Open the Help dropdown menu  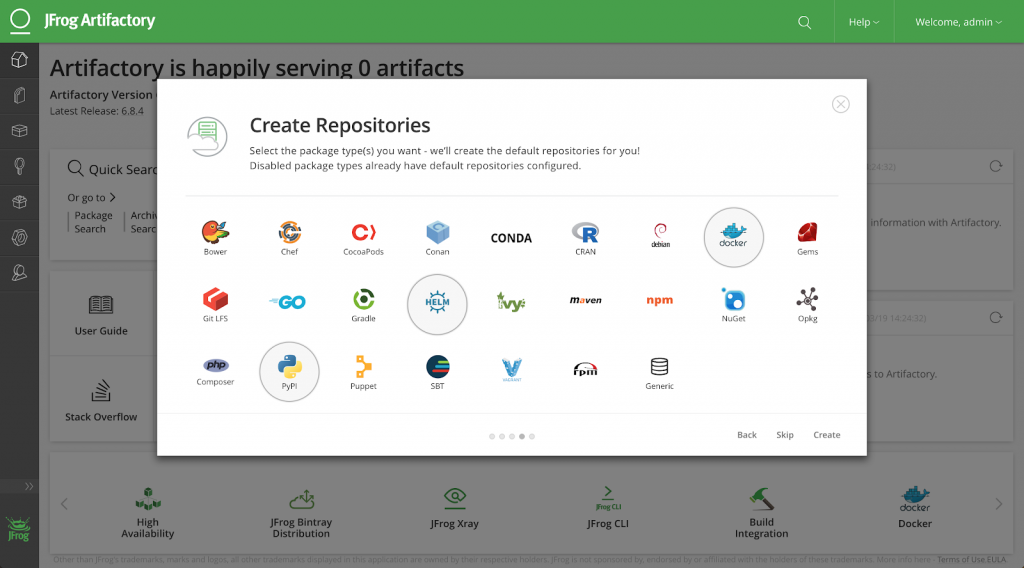pyautogui.click(x=863, y=22)
